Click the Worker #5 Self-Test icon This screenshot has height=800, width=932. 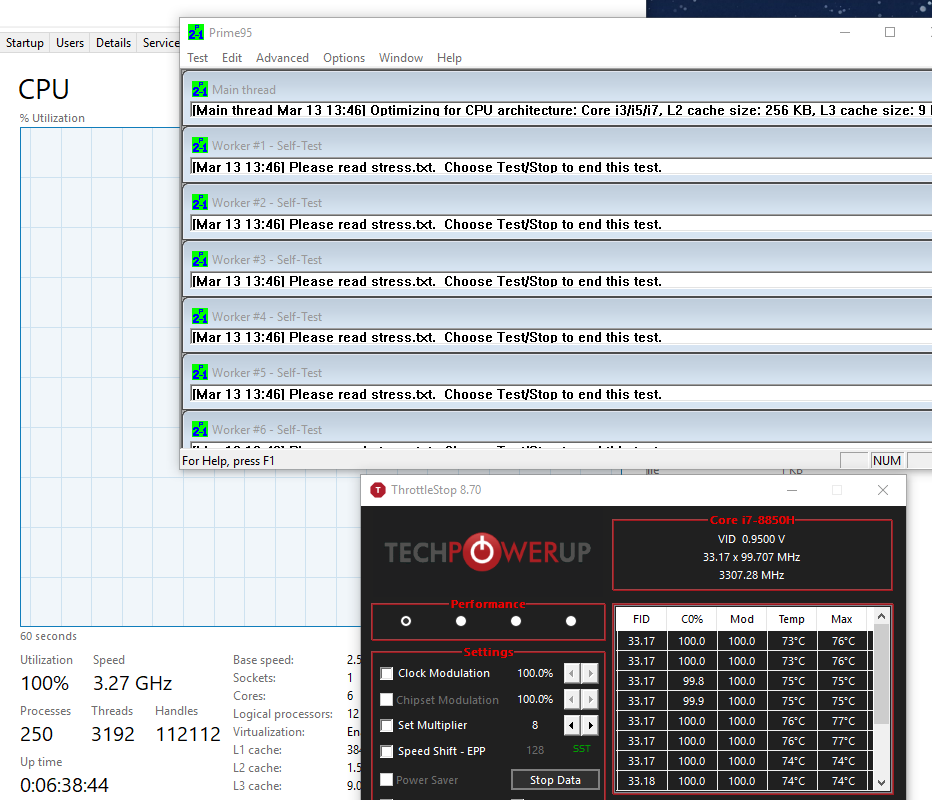200,372
